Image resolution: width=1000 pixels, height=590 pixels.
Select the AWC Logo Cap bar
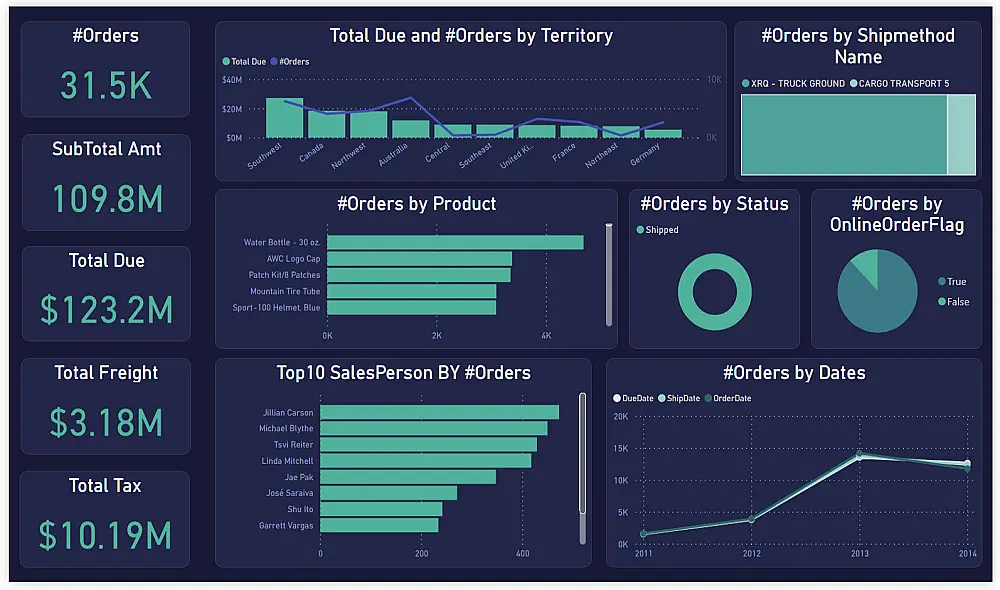point(420,258)
